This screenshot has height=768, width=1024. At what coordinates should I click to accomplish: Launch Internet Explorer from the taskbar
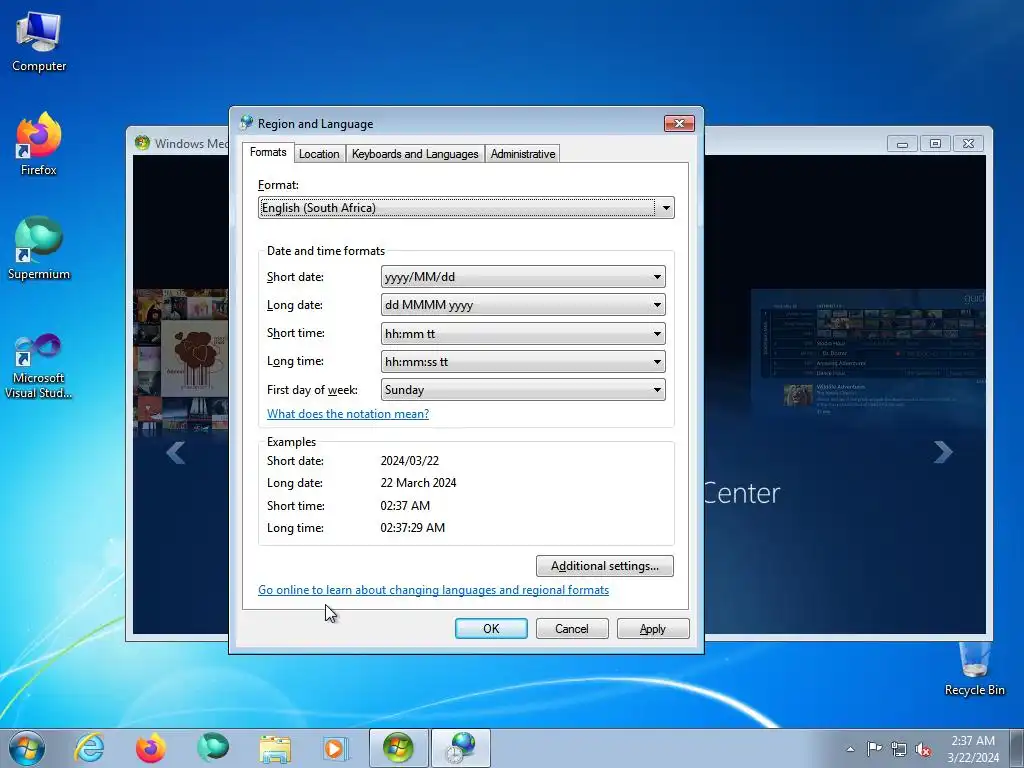click(89, 748)
